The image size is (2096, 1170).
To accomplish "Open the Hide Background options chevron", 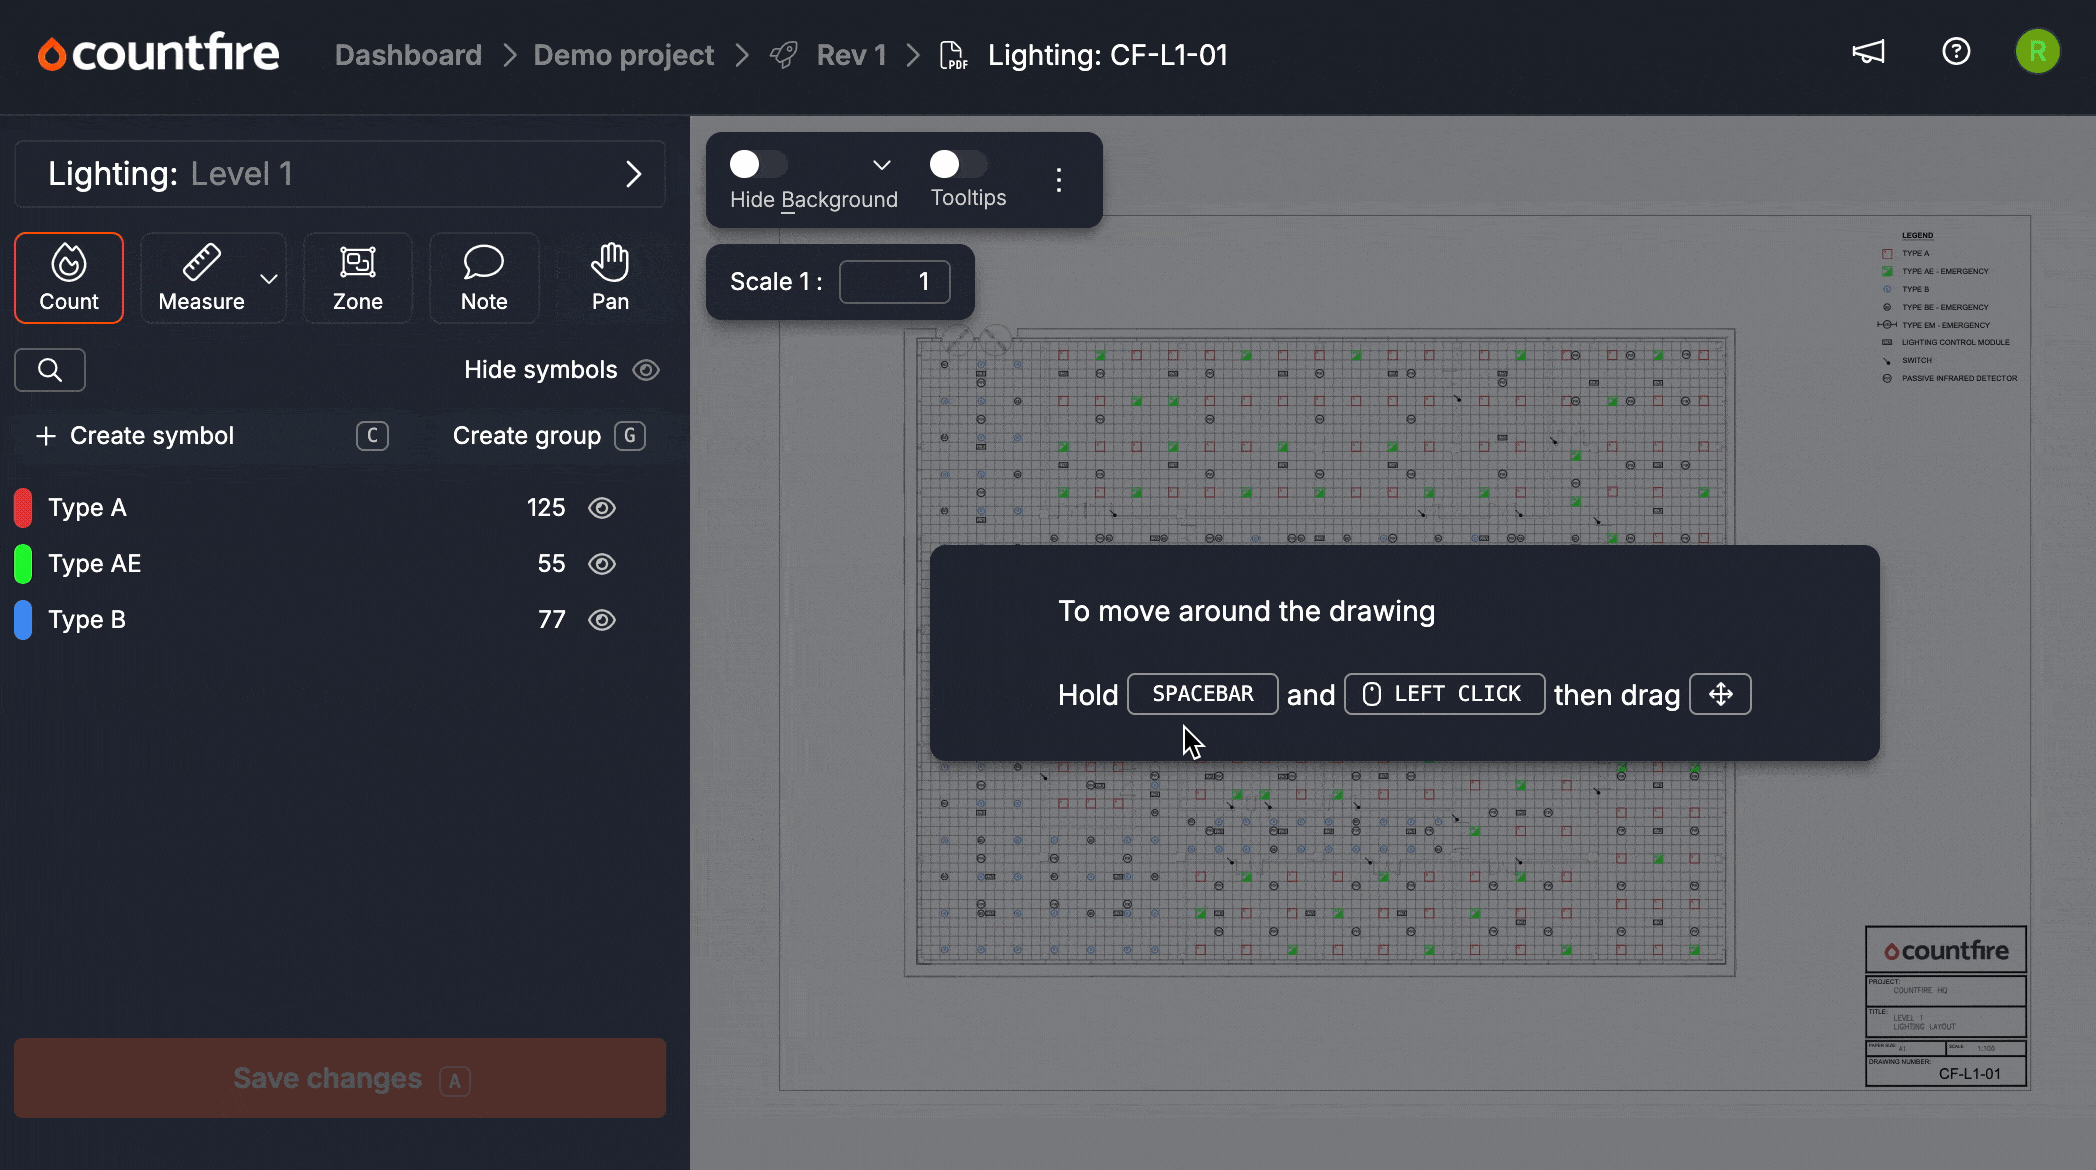I will coord(881,165).
